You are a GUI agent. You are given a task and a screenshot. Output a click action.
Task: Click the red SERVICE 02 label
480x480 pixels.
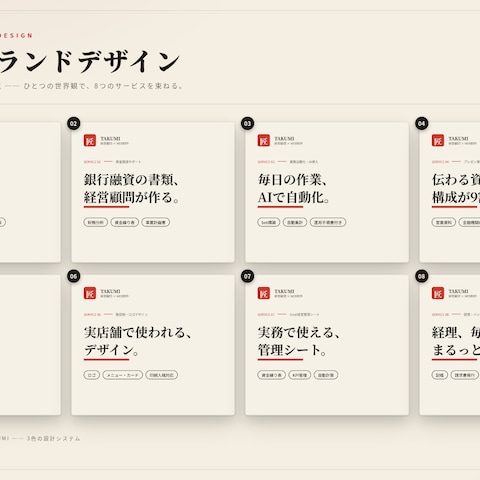point(92,162)
